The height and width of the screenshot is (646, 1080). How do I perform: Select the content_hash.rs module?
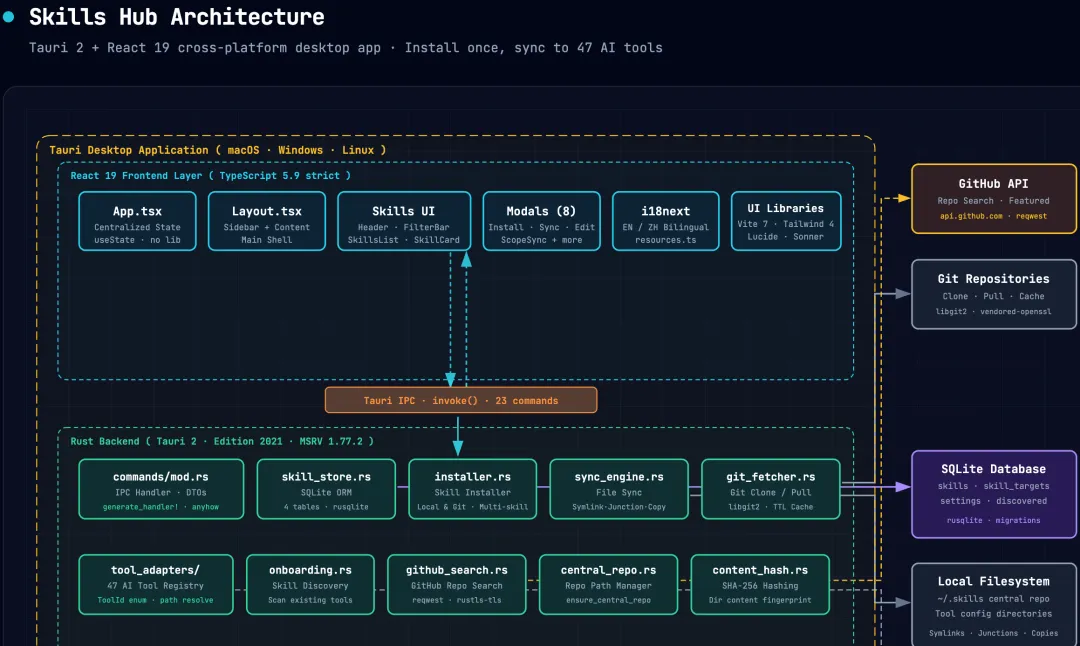click(x=760, y=584)
